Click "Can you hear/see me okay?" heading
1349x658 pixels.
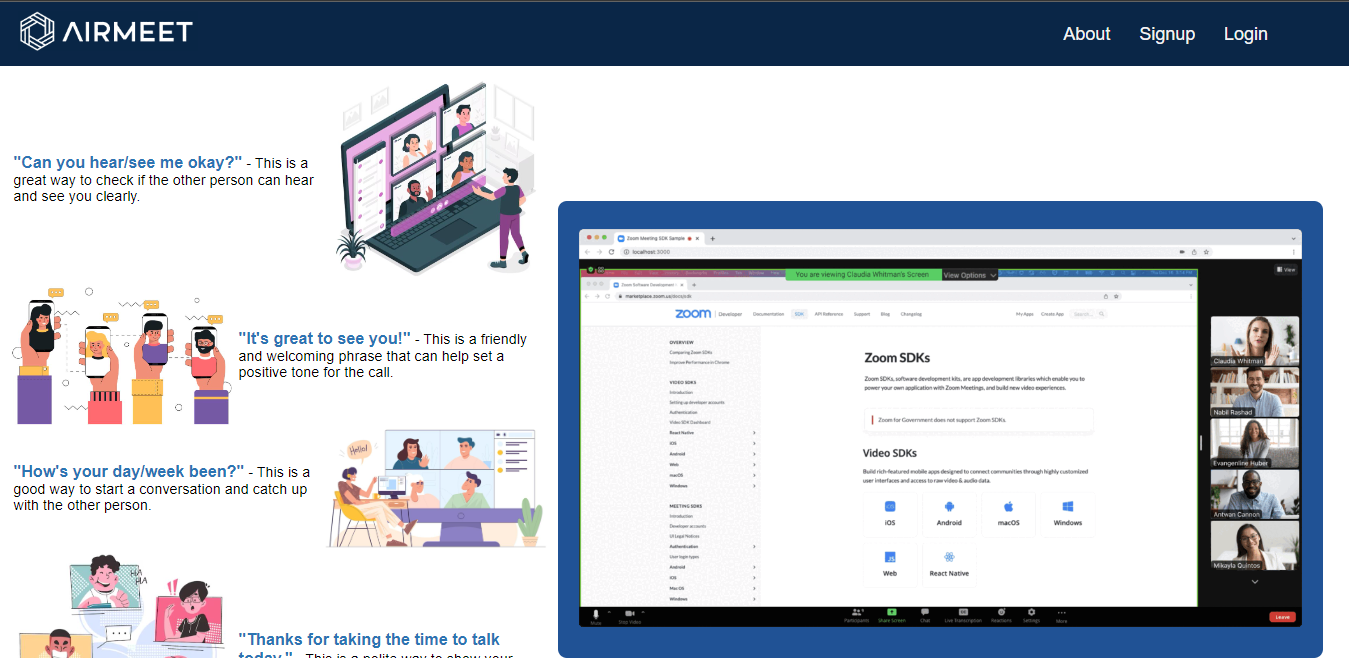click(x=128, y=162)
